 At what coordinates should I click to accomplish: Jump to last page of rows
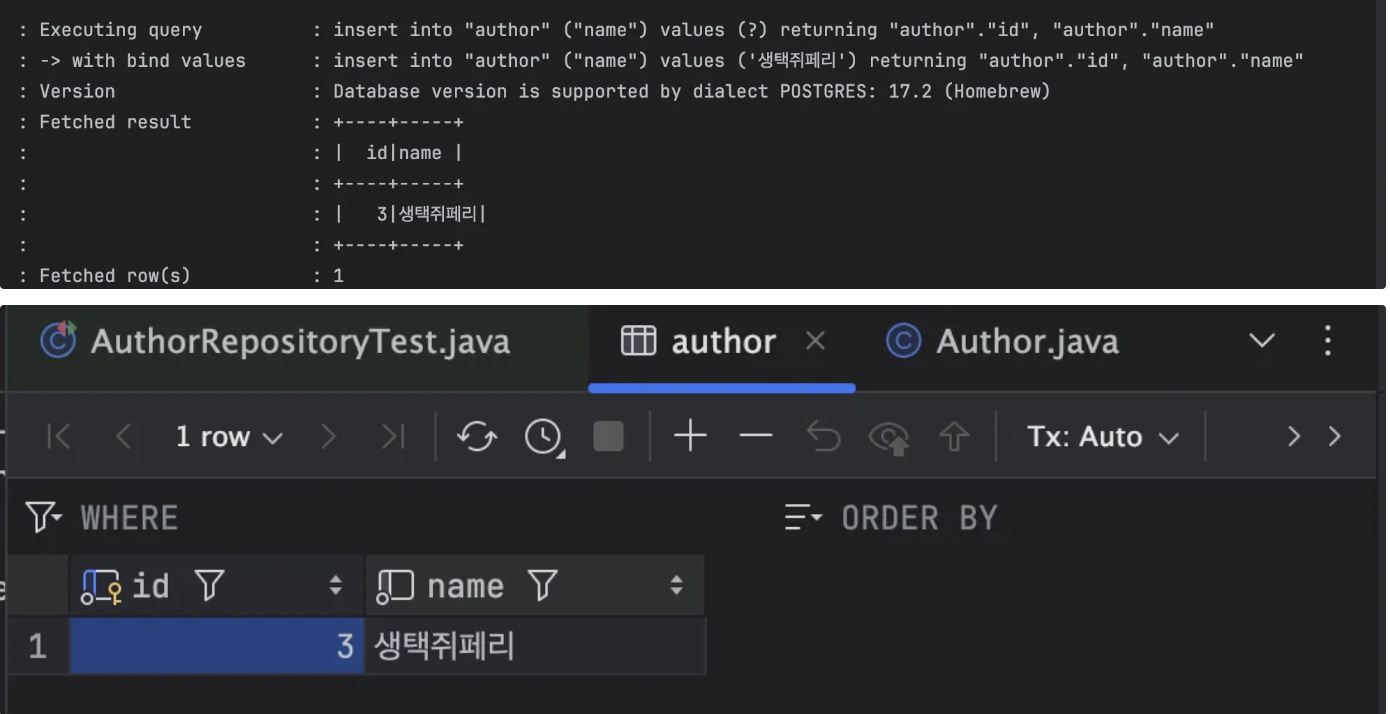tap(393, 437)
